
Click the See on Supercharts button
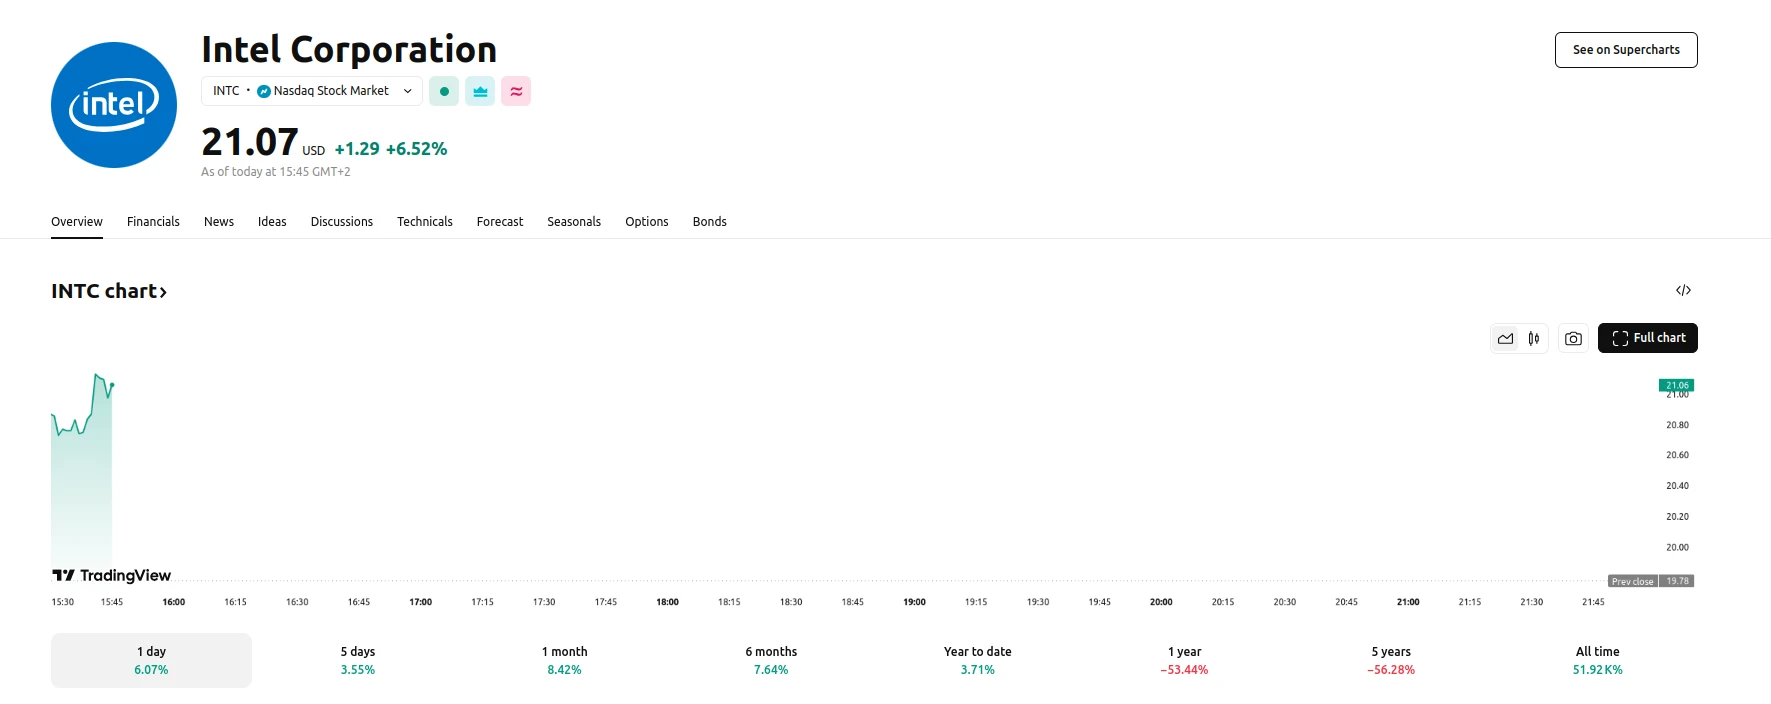[1626, 50]
